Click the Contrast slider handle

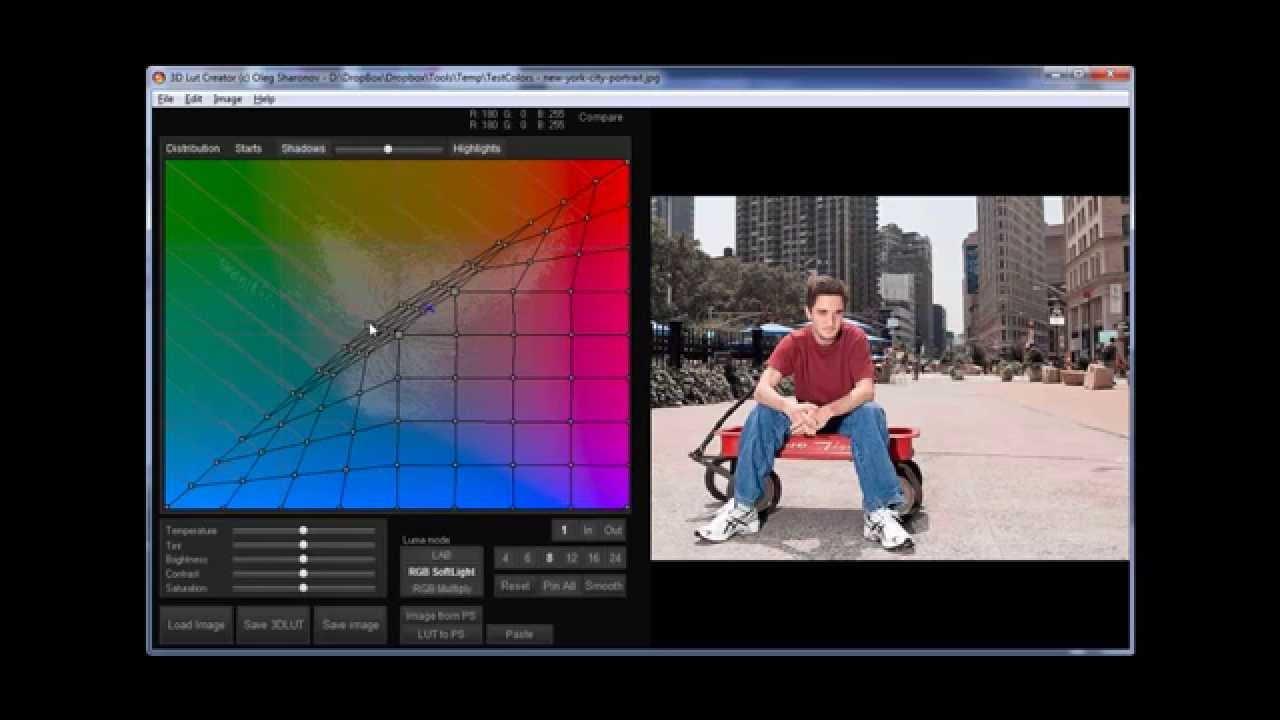[303, 574]
